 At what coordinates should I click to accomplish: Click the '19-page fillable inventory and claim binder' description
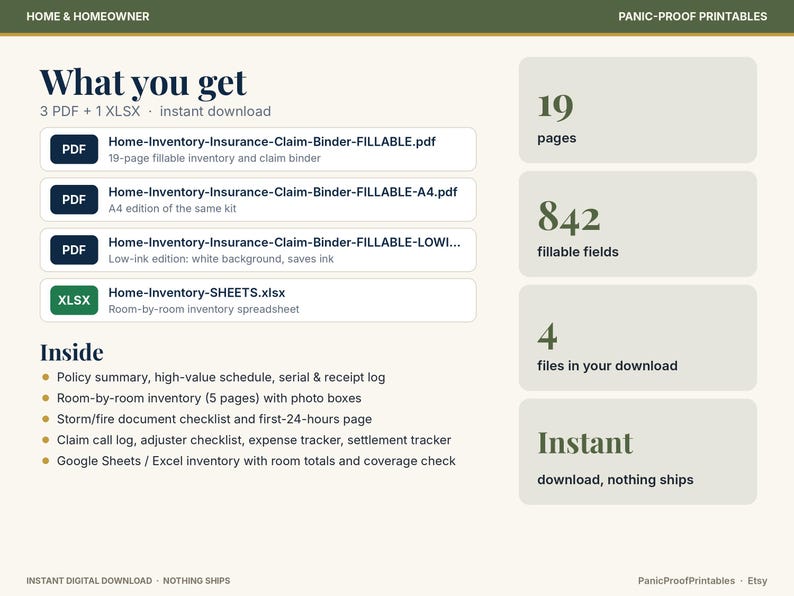[214, 158]
